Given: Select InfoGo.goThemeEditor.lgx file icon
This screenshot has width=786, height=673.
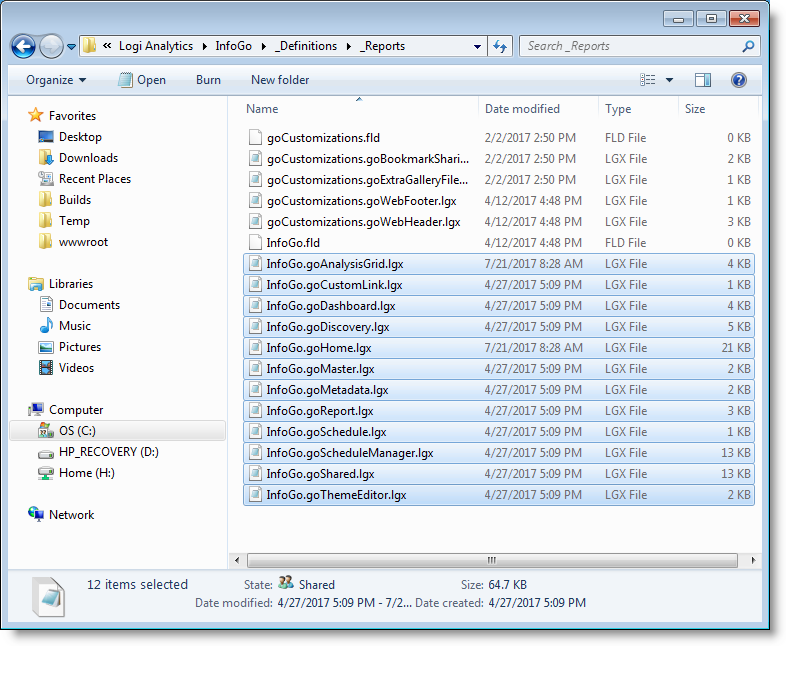Looking at the screenshot, I should click(255, 495).
